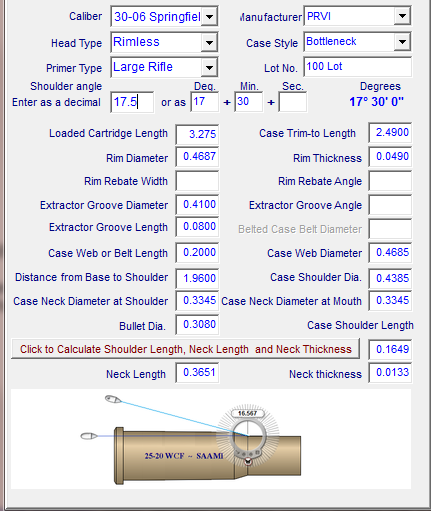Click the cartridge case diagram image
Image resolution: width=431 pixels, height=511 pixels.
click(x=211, y=439)
